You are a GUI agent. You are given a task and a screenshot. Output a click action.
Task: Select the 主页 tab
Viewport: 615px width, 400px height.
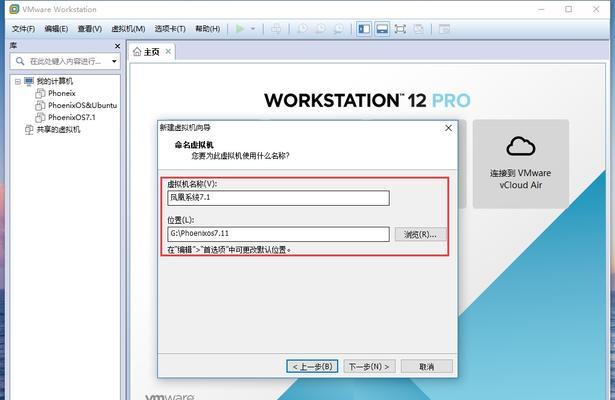(151, 52)
